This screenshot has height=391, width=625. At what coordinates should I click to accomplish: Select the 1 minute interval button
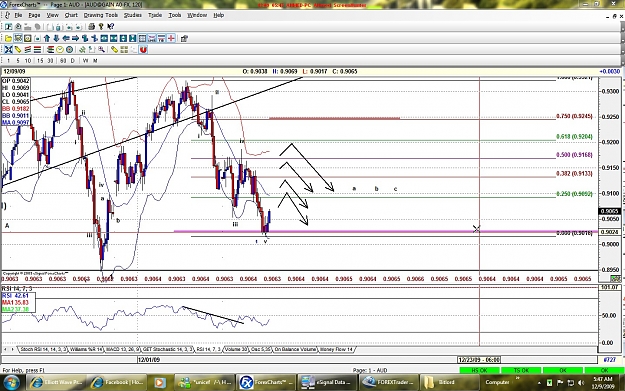[8, 61]
